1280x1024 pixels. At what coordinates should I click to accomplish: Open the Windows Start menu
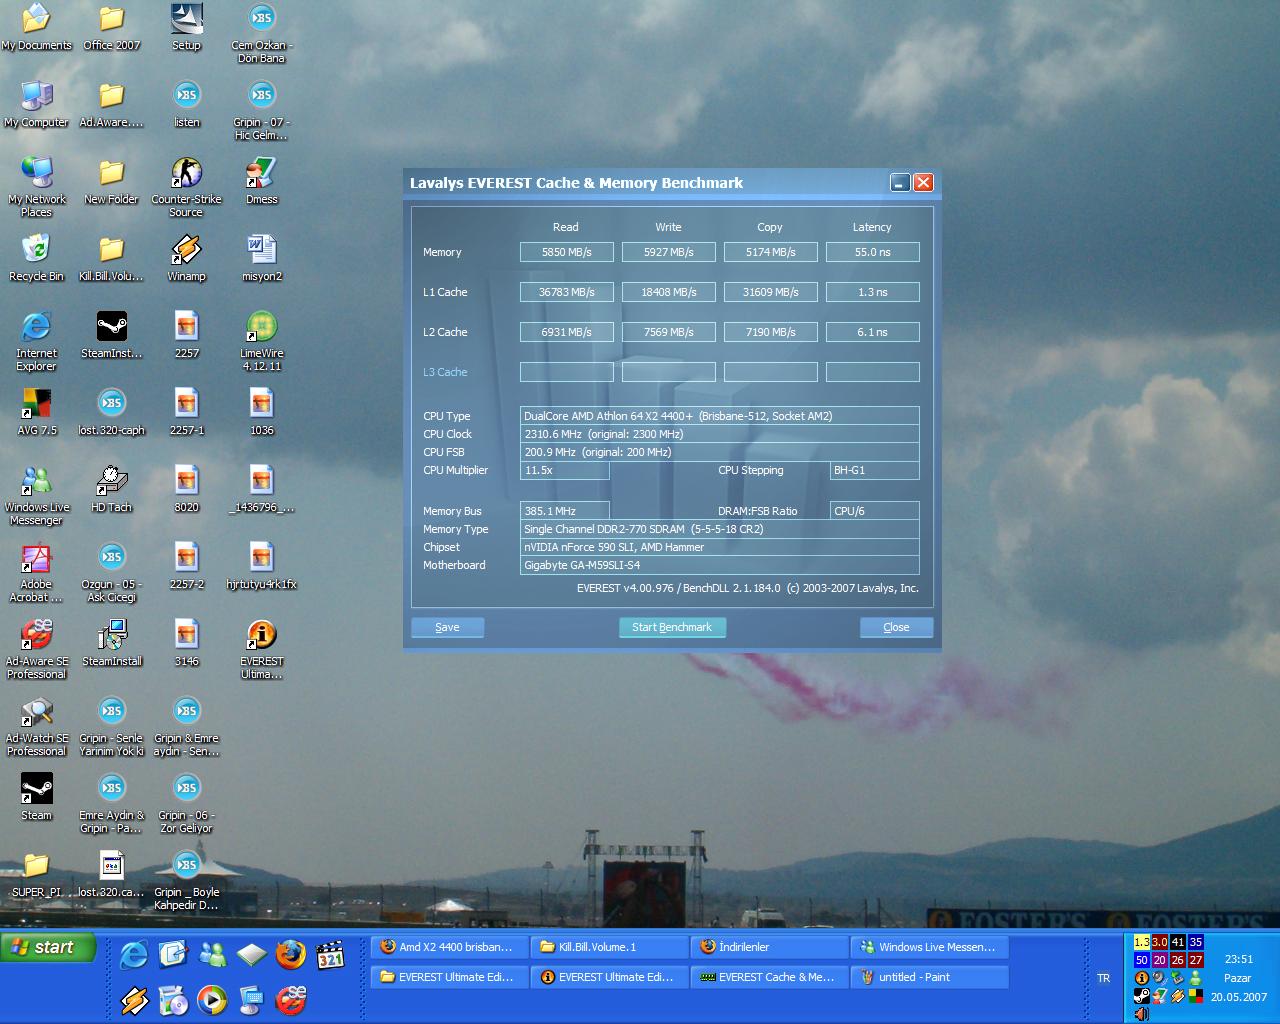click(48, 947)
